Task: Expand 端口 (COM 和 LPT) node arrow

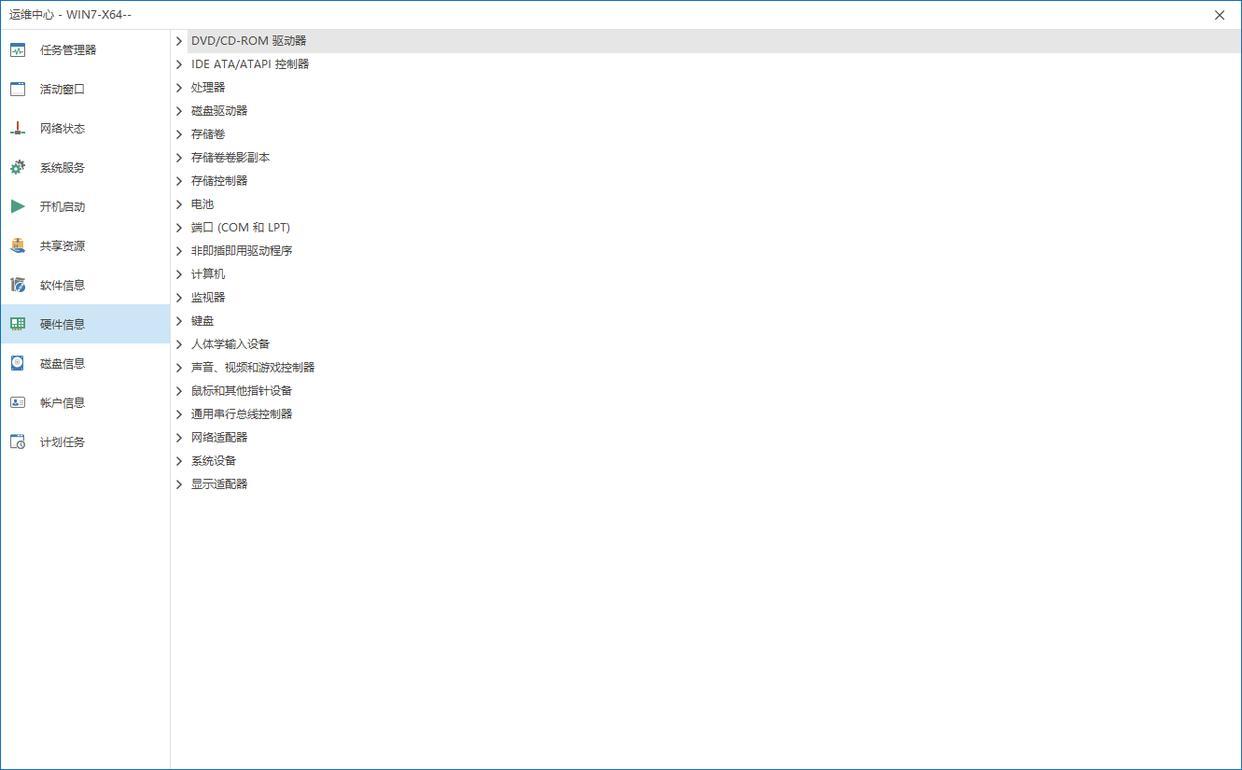Action: (179, 227)
